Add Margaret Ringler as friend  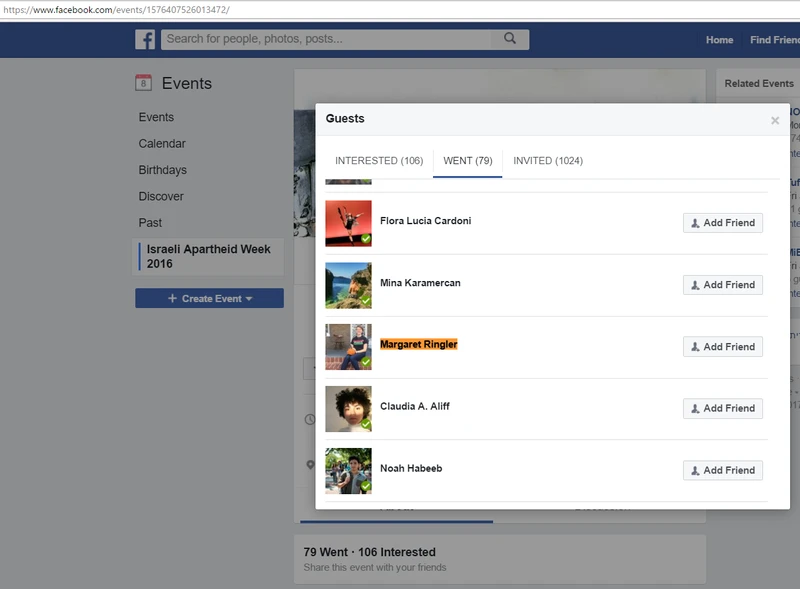point(722,347)
